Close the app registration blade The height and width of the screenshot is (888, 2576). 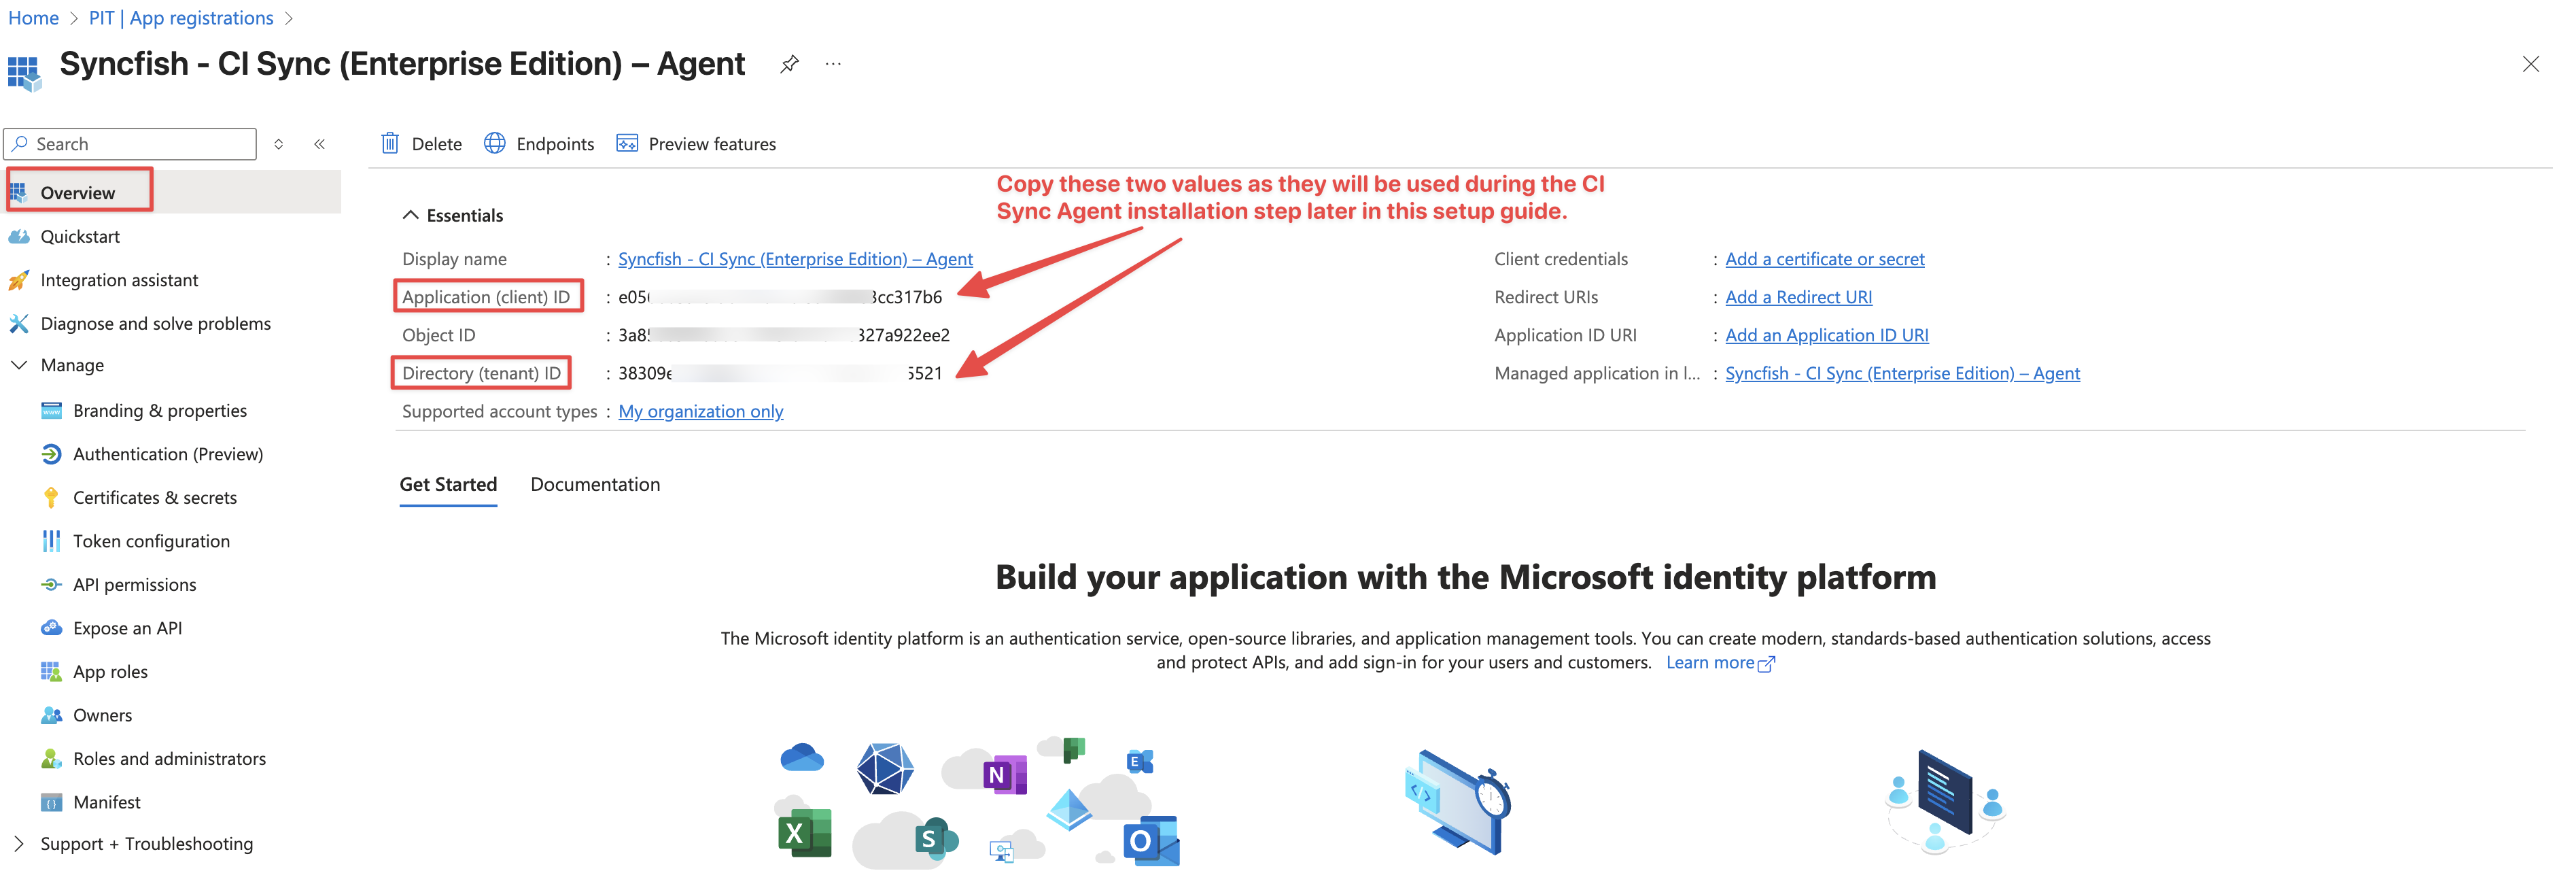click(x=2530, y=64)
